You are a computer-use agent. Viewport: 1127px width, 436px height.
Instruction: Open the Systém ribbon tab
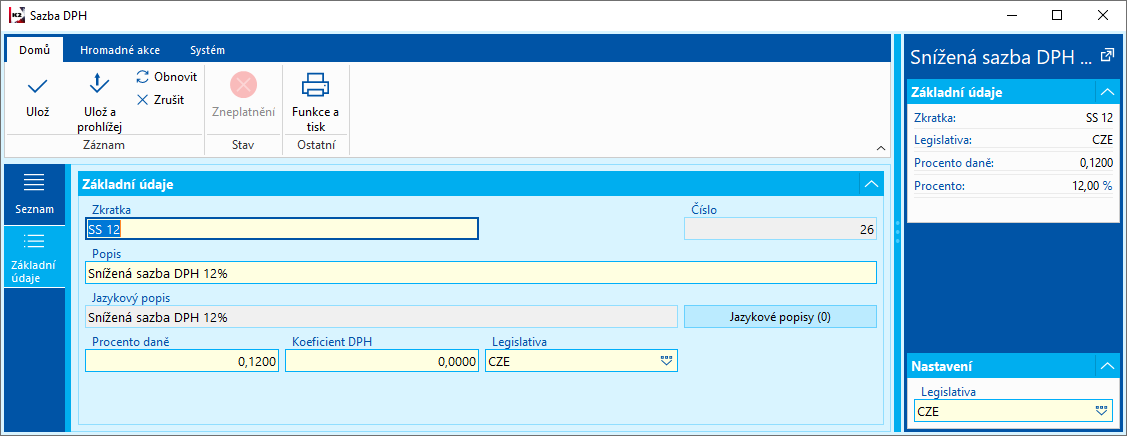[208, 50]
